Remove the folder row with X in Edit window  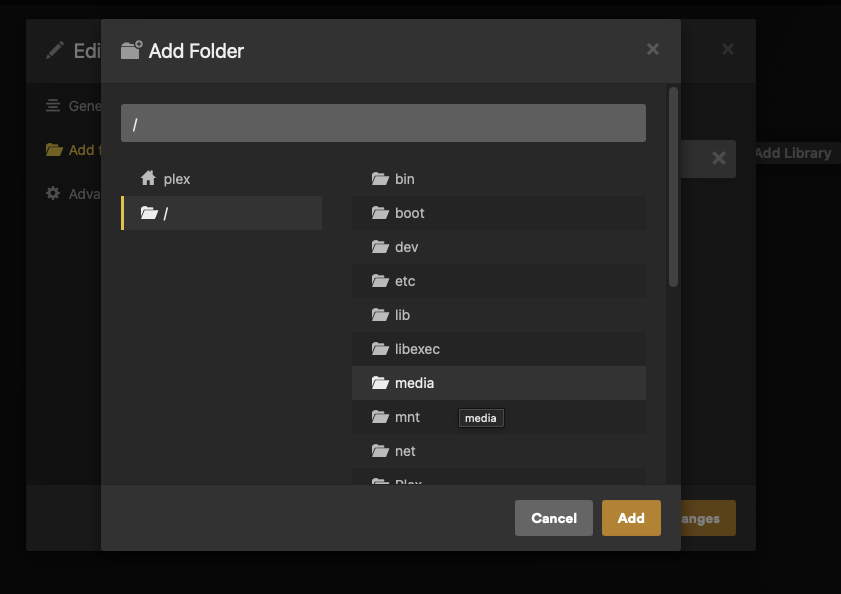(719, 158)
